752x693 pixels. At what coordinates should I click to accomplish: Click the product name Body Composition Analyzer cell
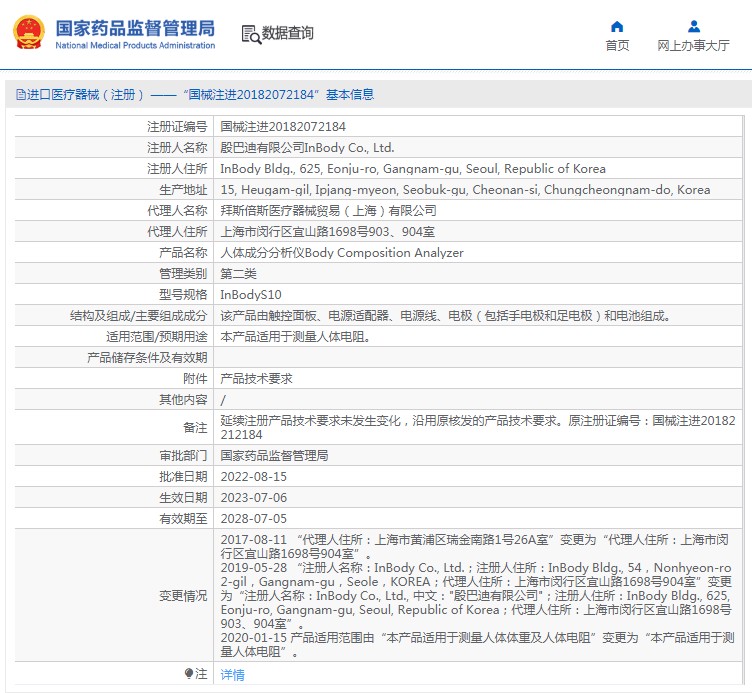(x=342, y=253)
